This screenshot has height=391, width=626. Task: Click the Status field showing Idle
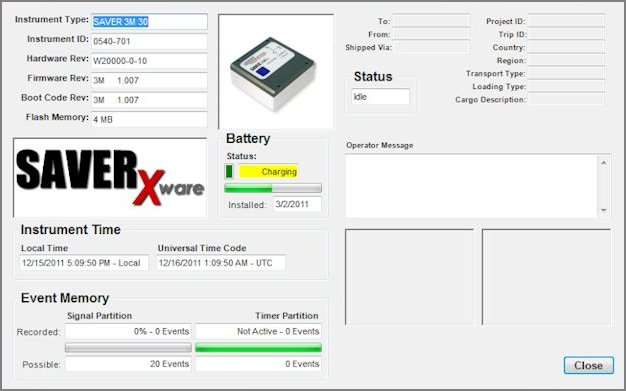click(x=380, y=97)
